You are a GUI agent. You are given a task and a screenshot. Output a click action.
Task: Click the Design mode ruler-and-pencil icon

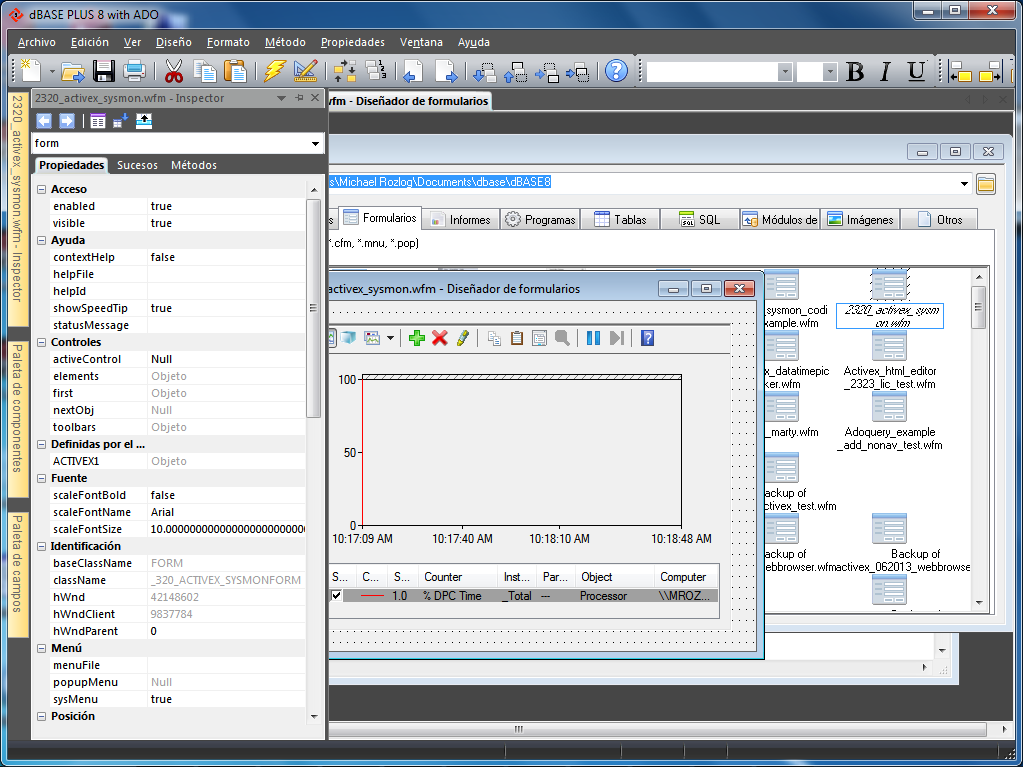point(305,70)
